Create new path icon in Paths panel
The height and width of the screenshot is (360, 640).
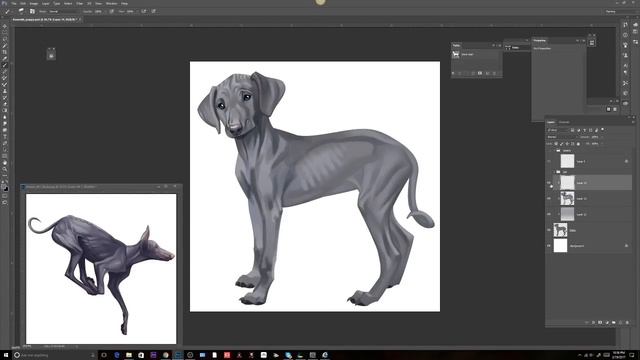click(x=487, y=73)
